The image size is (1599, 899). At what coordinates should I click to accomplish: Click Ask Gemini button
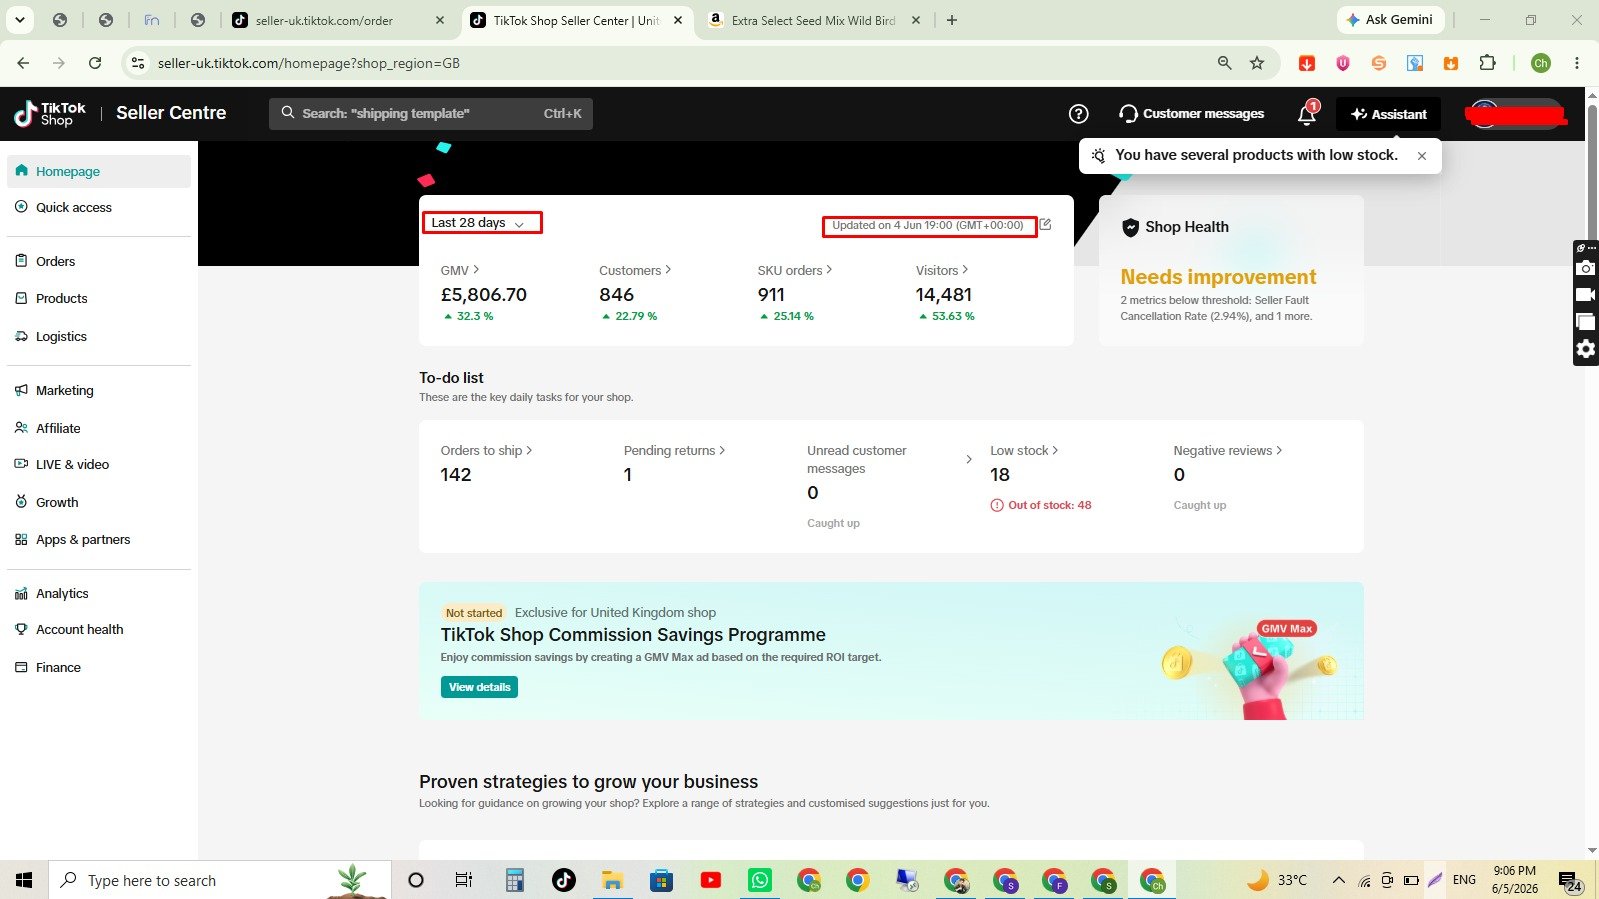pos(1390,20)
